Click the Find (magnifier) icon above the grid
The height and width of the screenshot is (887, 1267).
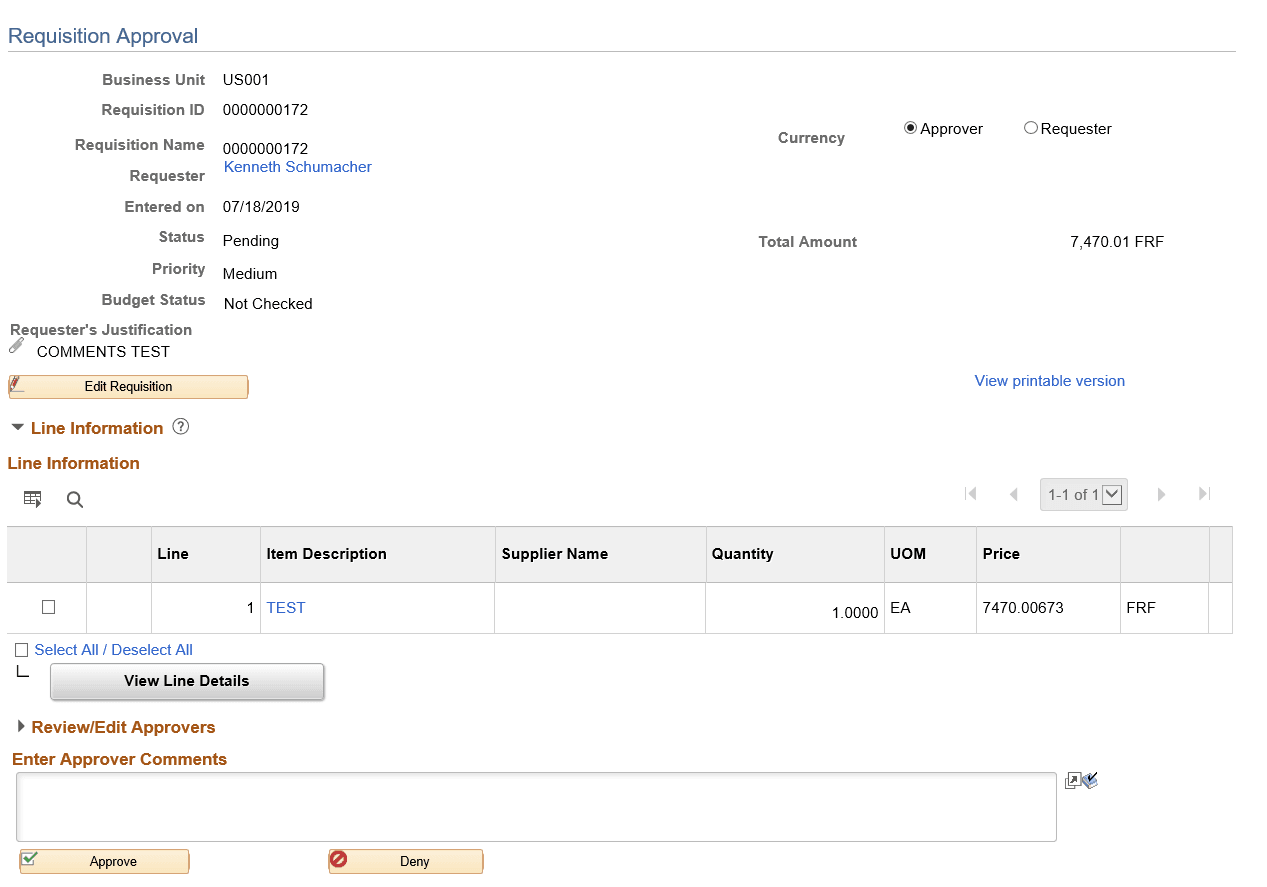pos(74,499)
